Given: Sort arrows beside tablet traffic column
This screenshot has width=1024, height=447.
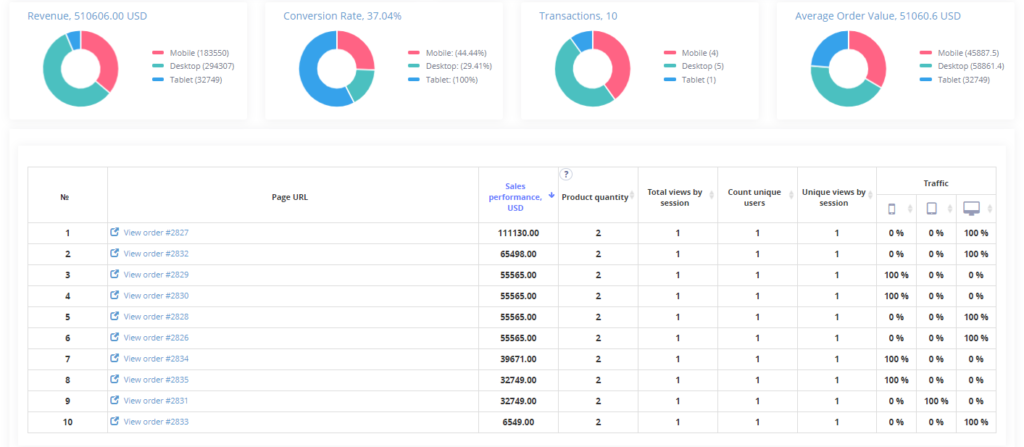Looking at the screenshot, I should click(x=951, y=209).
